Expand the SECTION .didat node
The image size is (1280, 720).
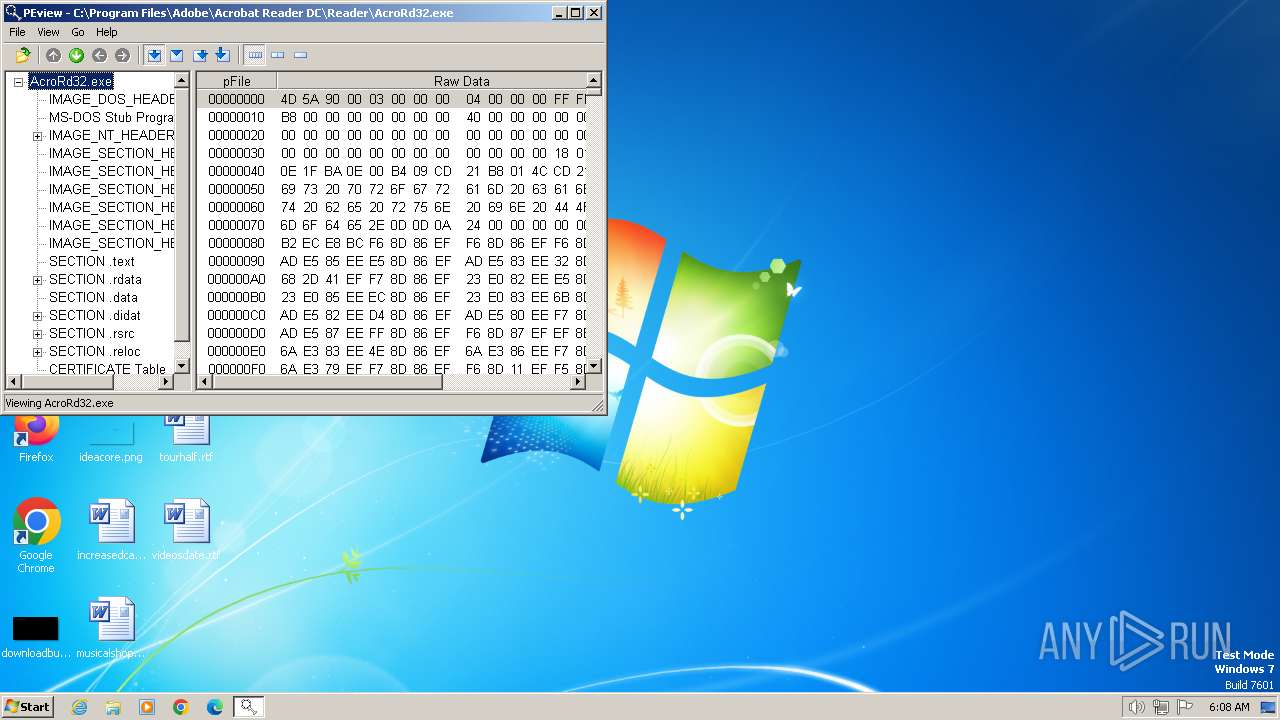[x=37, y=316]
